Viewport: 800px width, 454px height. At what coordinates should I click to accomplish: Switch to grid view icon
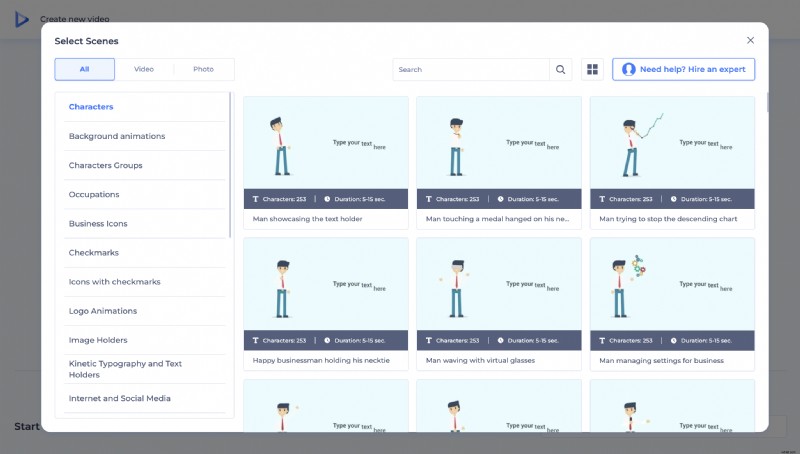tap(592, 70)
